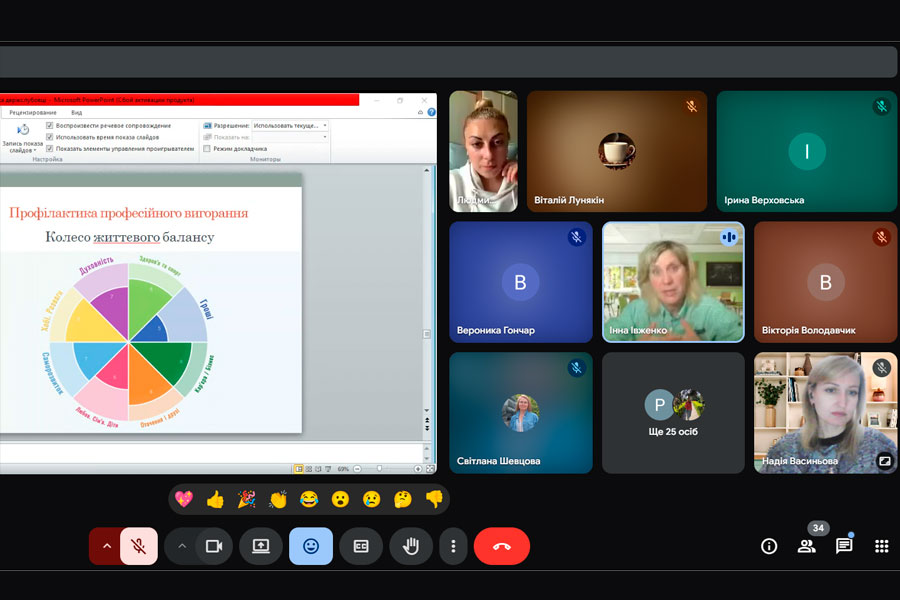Start slide show from status bar icon

tap(328, 469)
